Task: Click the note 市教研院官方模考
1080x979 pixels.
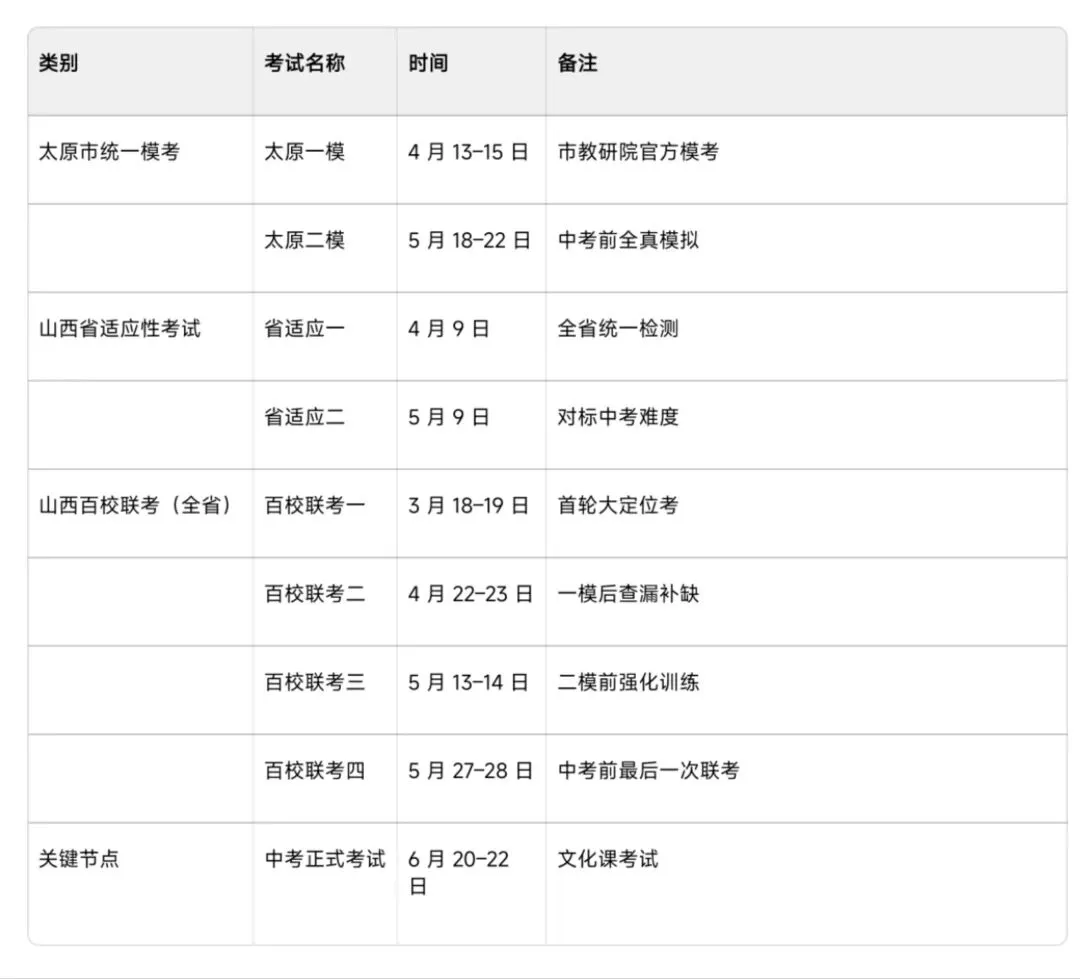Action: tap(638, 152)
